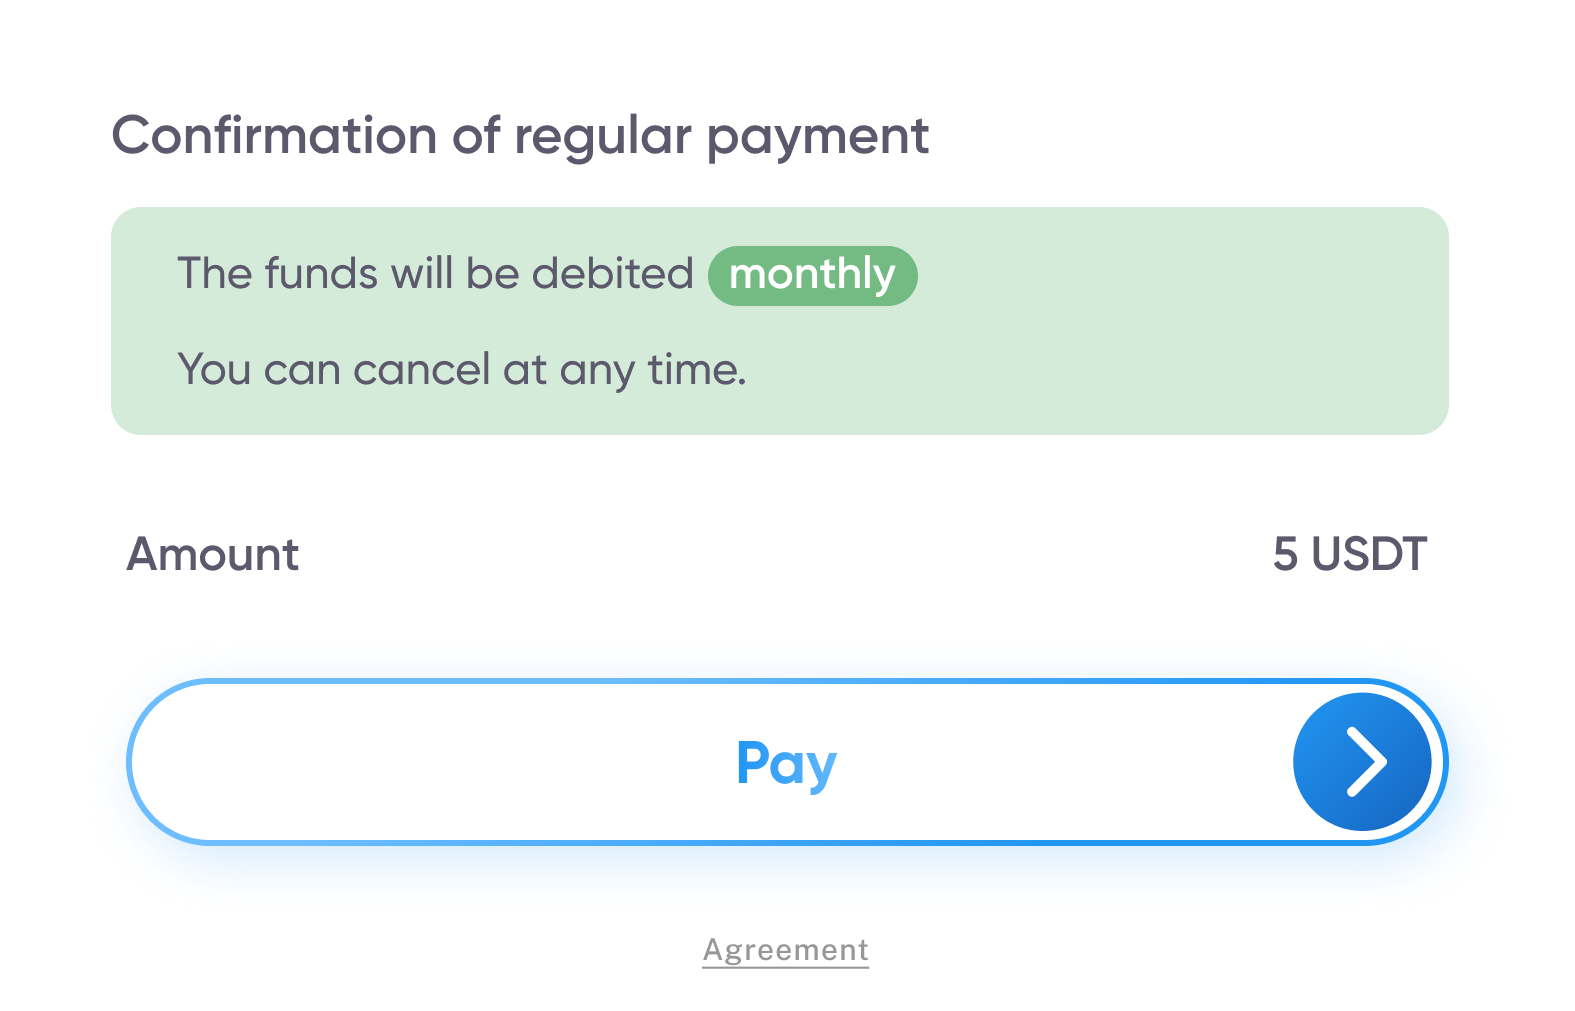The image size is (1575, 1011).
Task: Click the 5 USDT amount value
Action: 1349,554
